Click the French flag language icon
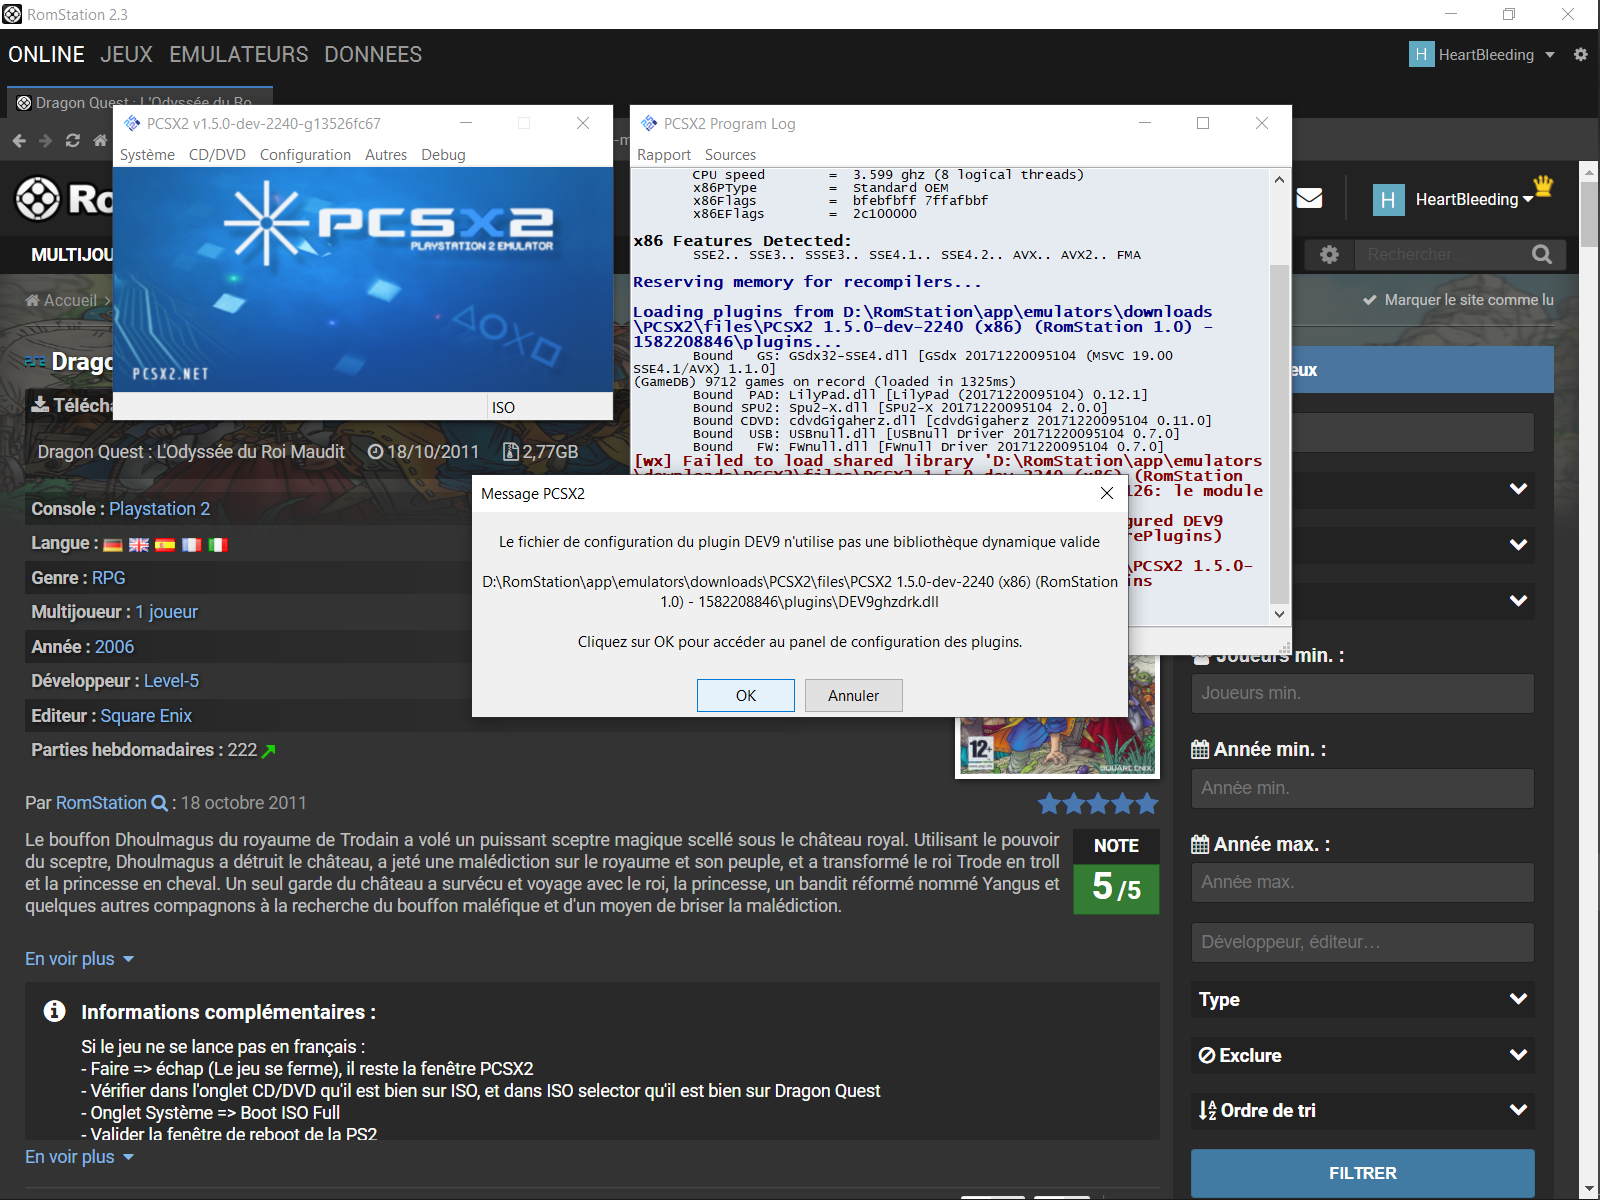 tap(191, 545)
